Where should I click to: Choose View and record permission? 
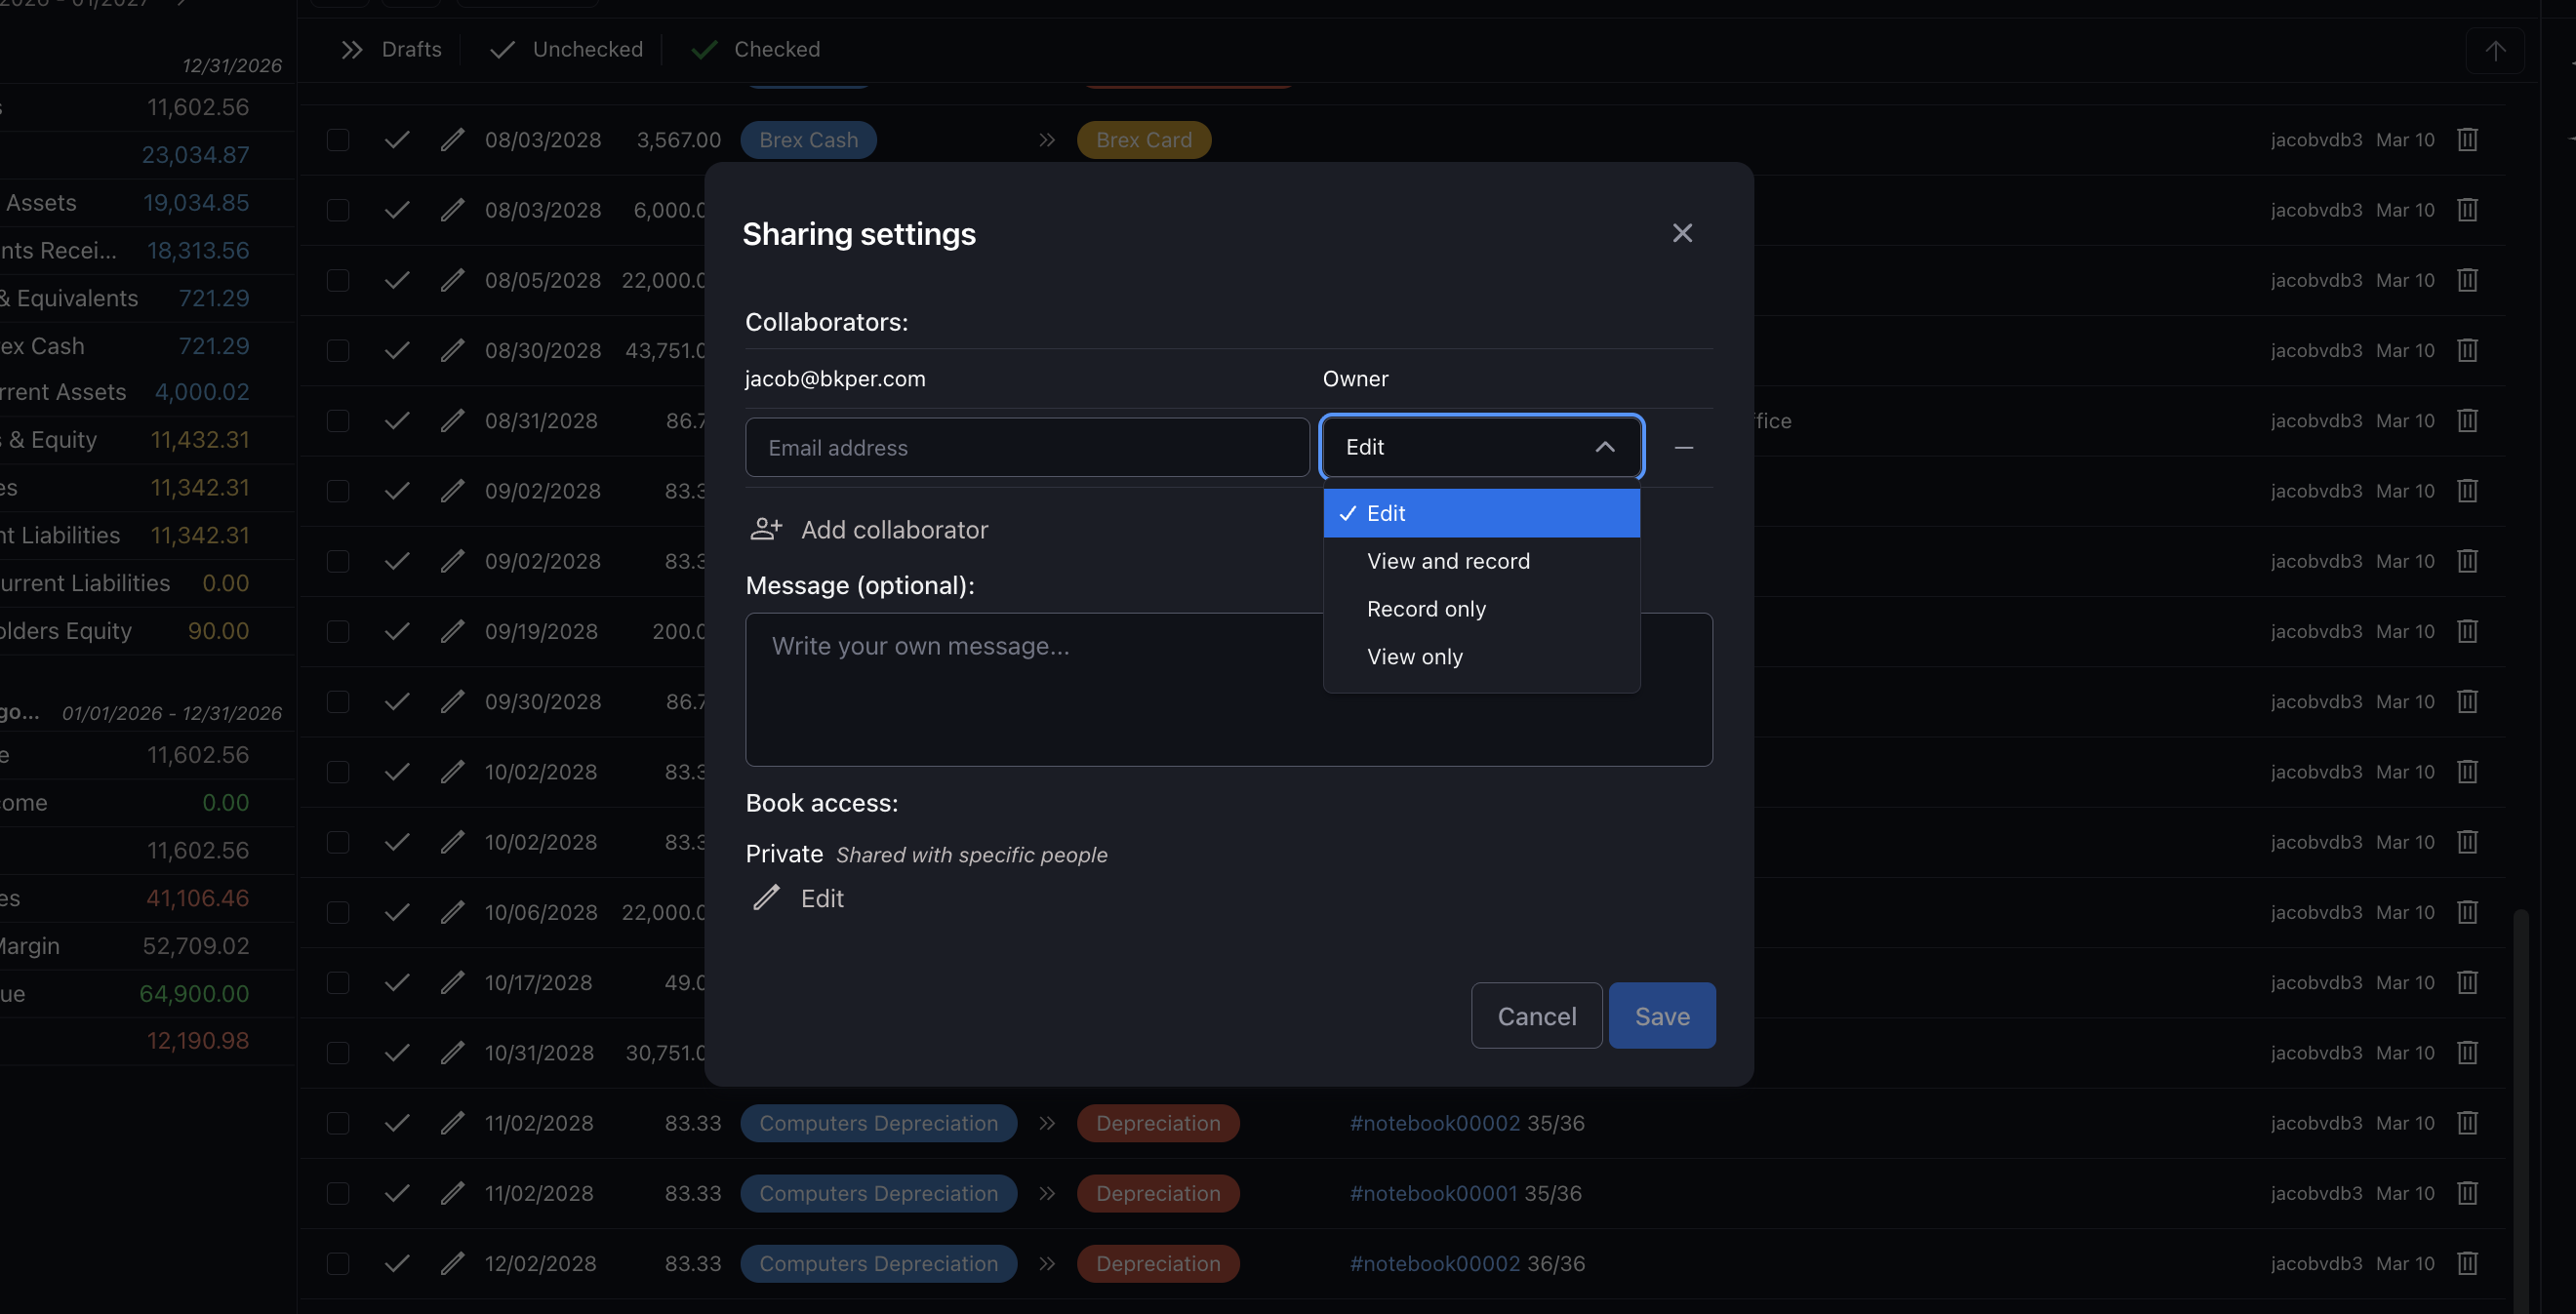point(1481,561)
